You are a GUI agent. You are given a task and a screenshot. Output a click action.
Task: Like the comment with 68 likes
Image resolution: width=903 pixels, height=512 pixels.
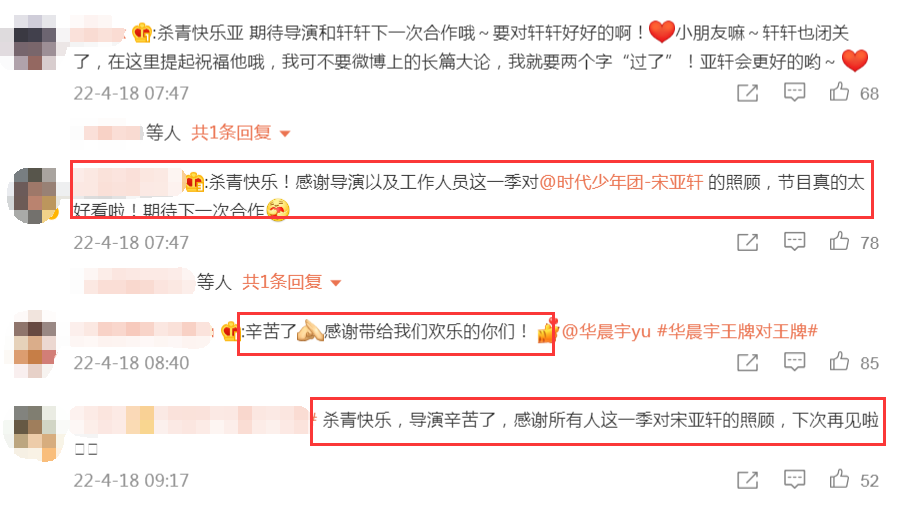(839, 92)
